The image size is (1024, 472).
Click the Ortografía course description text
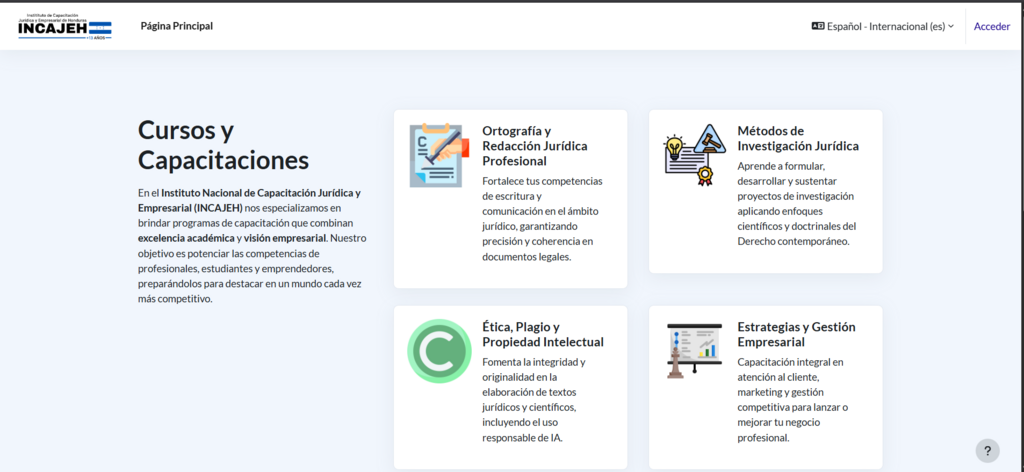(542, 218)
